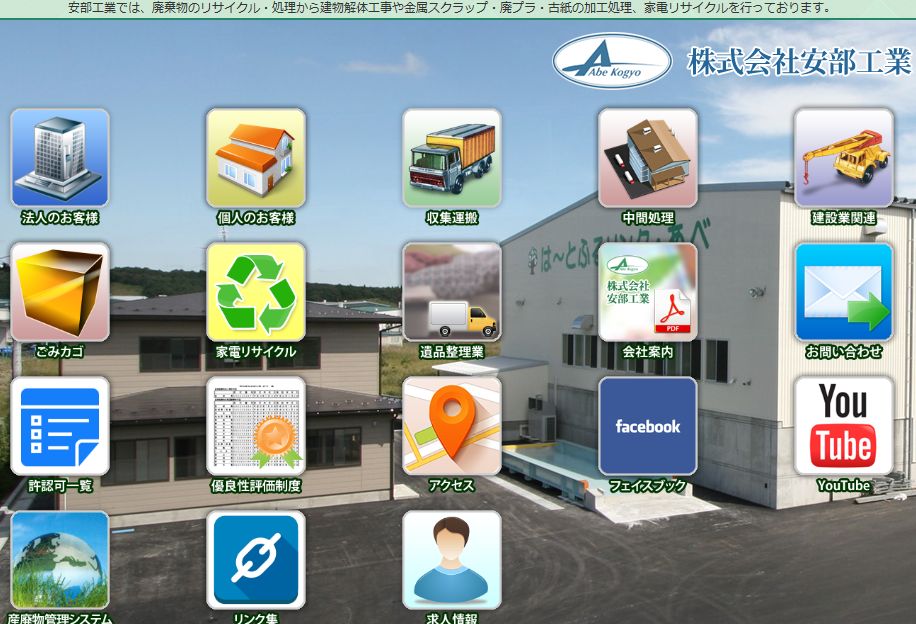The width and height of the screenshot is (916, 624).
Task: Open the ごみカゴ golden box icon
Action: tap(60, 292)
